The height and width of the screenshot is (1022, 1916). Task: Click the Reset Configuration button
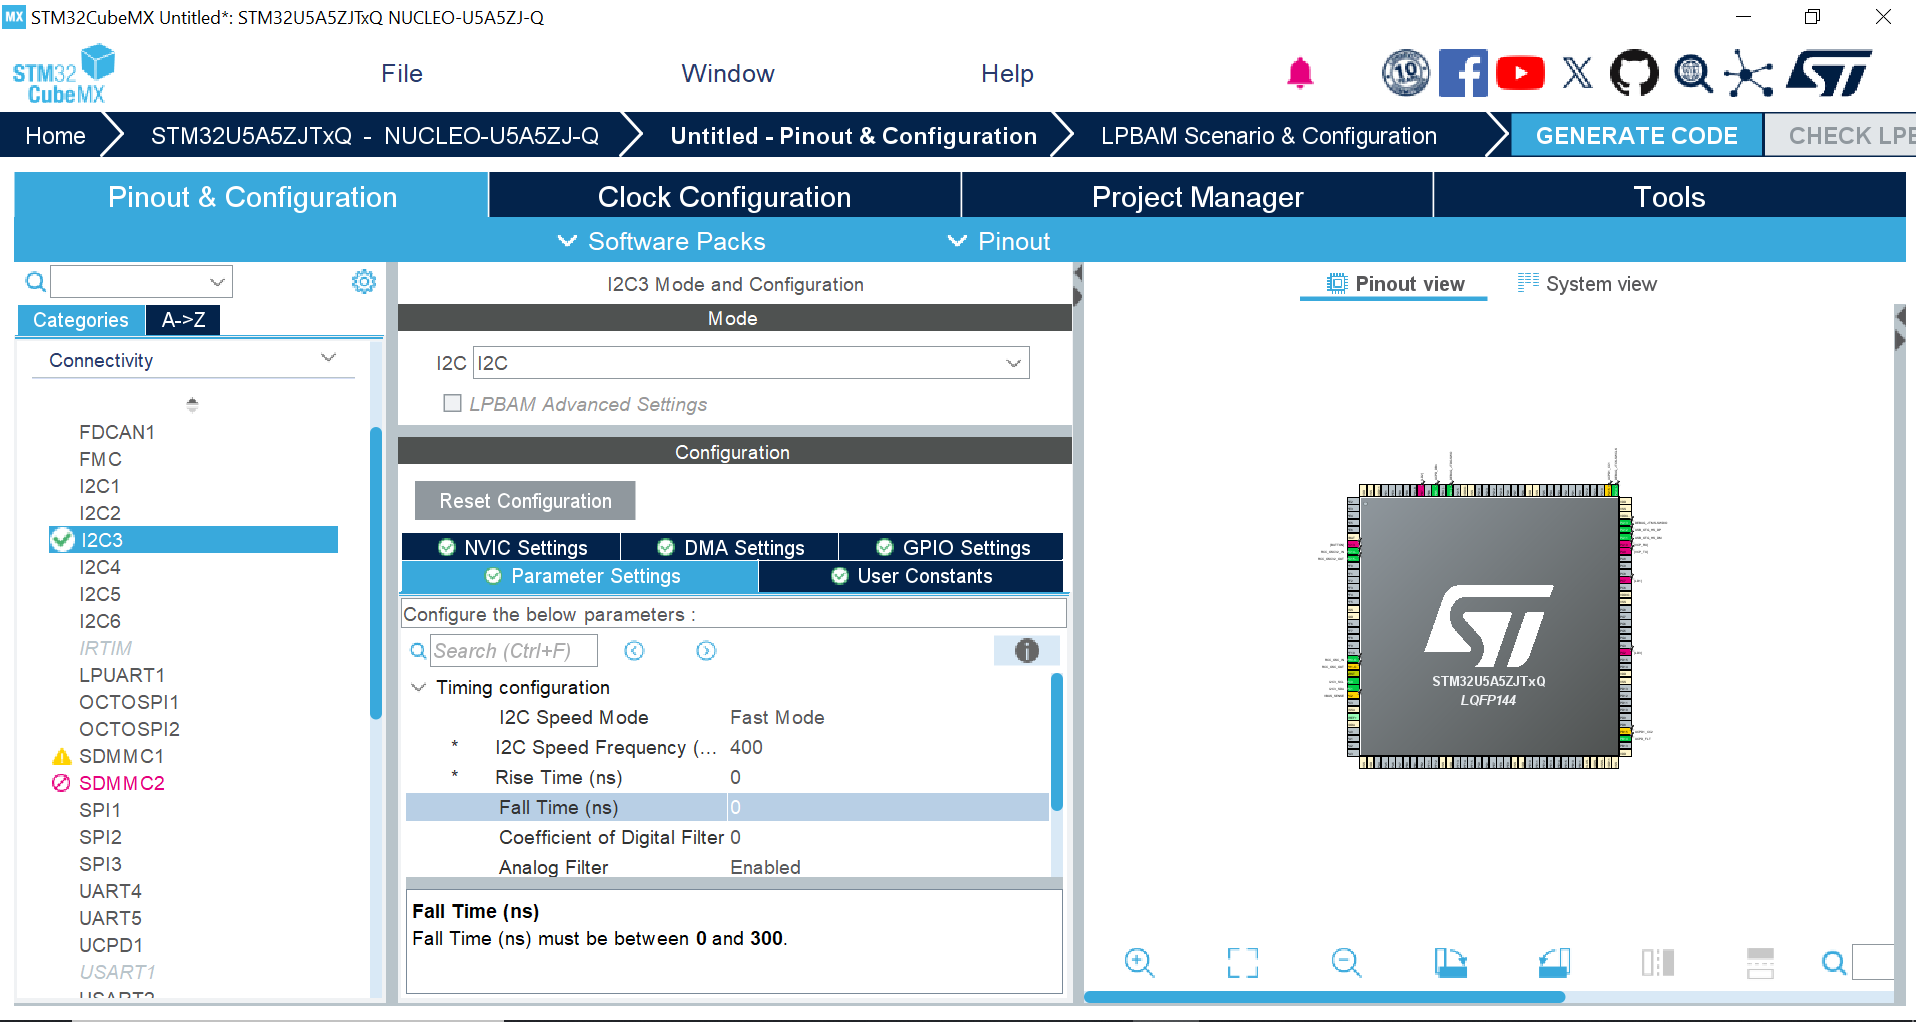525,501
